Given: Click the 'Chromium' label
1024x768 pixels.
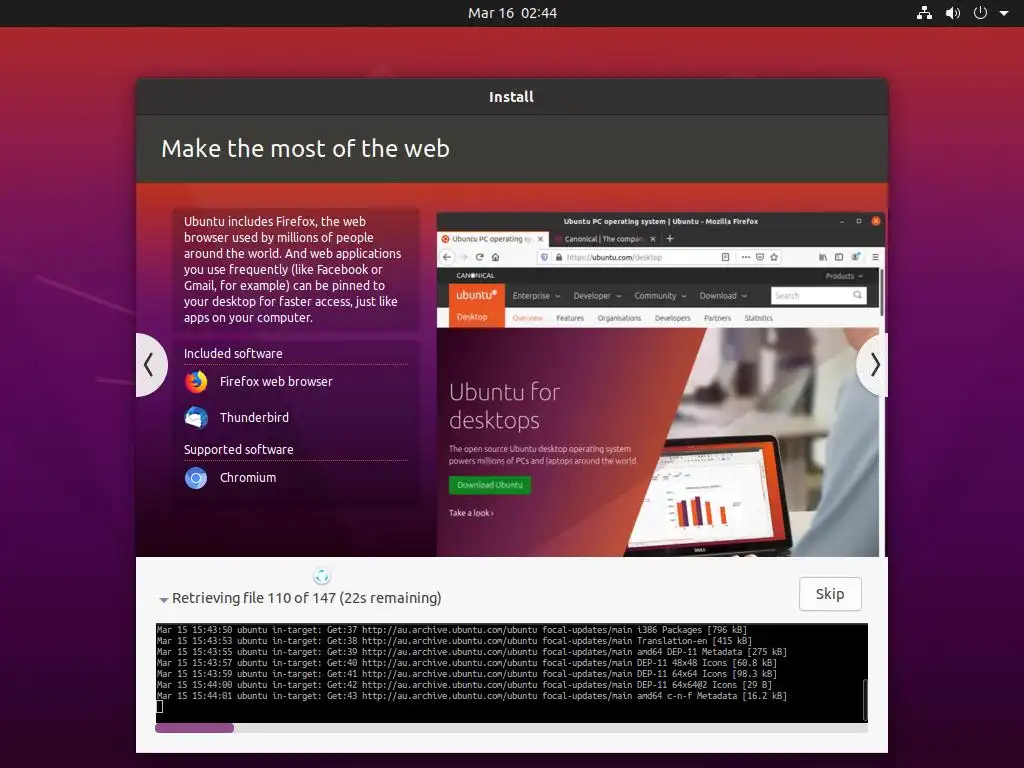Looking at the screenshot, I should coord(248,477).
